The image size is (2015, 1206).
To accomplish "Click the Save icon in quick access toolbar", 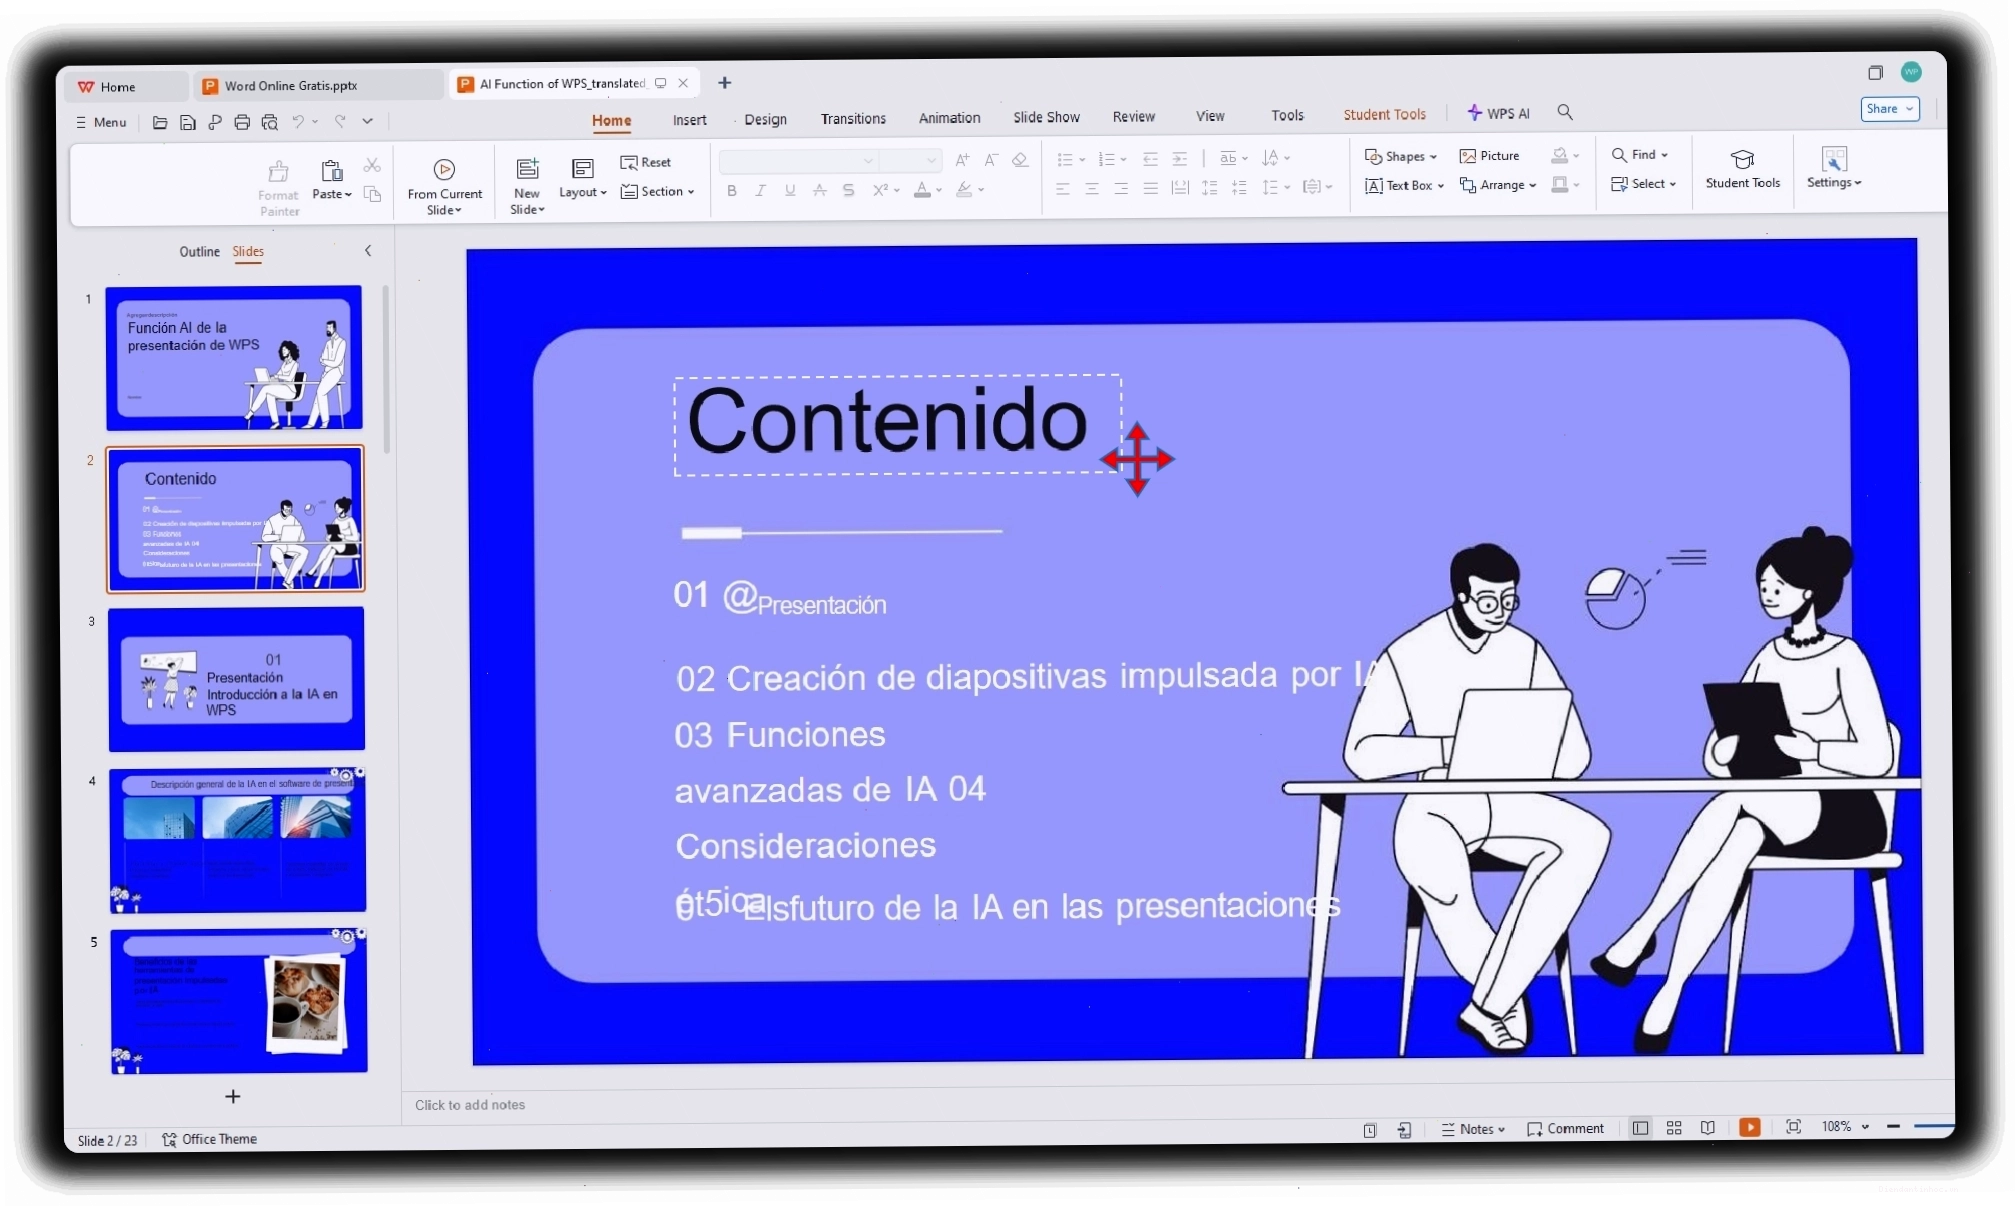I will point(187,122).
